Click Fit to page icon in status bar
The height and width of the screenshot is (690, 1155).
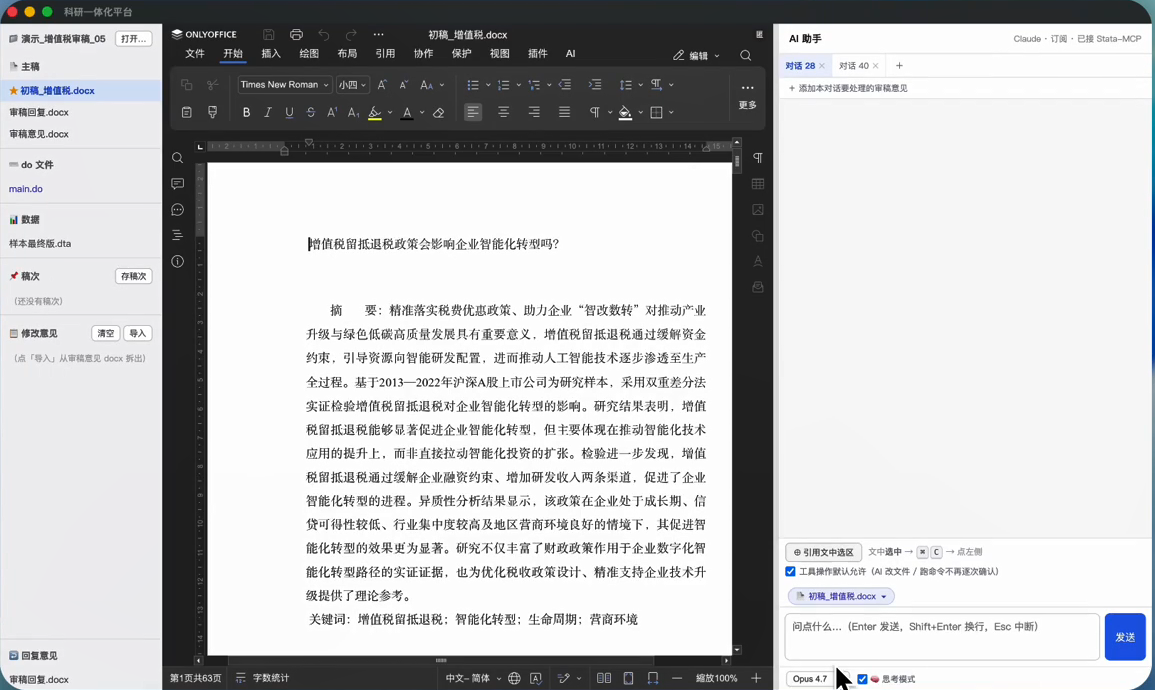(628, 678)
